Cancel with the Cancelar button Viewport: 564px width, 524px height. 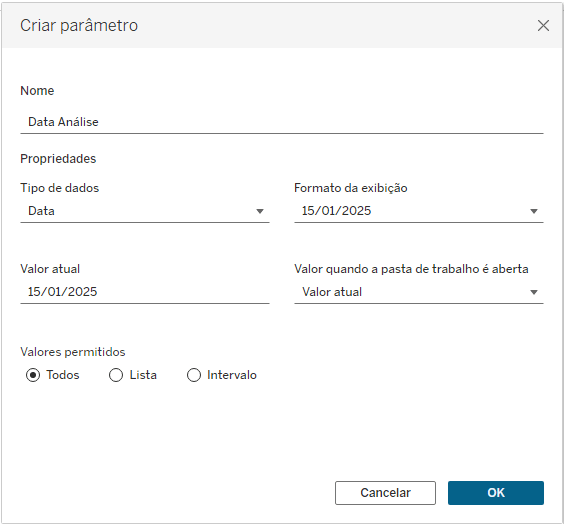pos(385,493)
